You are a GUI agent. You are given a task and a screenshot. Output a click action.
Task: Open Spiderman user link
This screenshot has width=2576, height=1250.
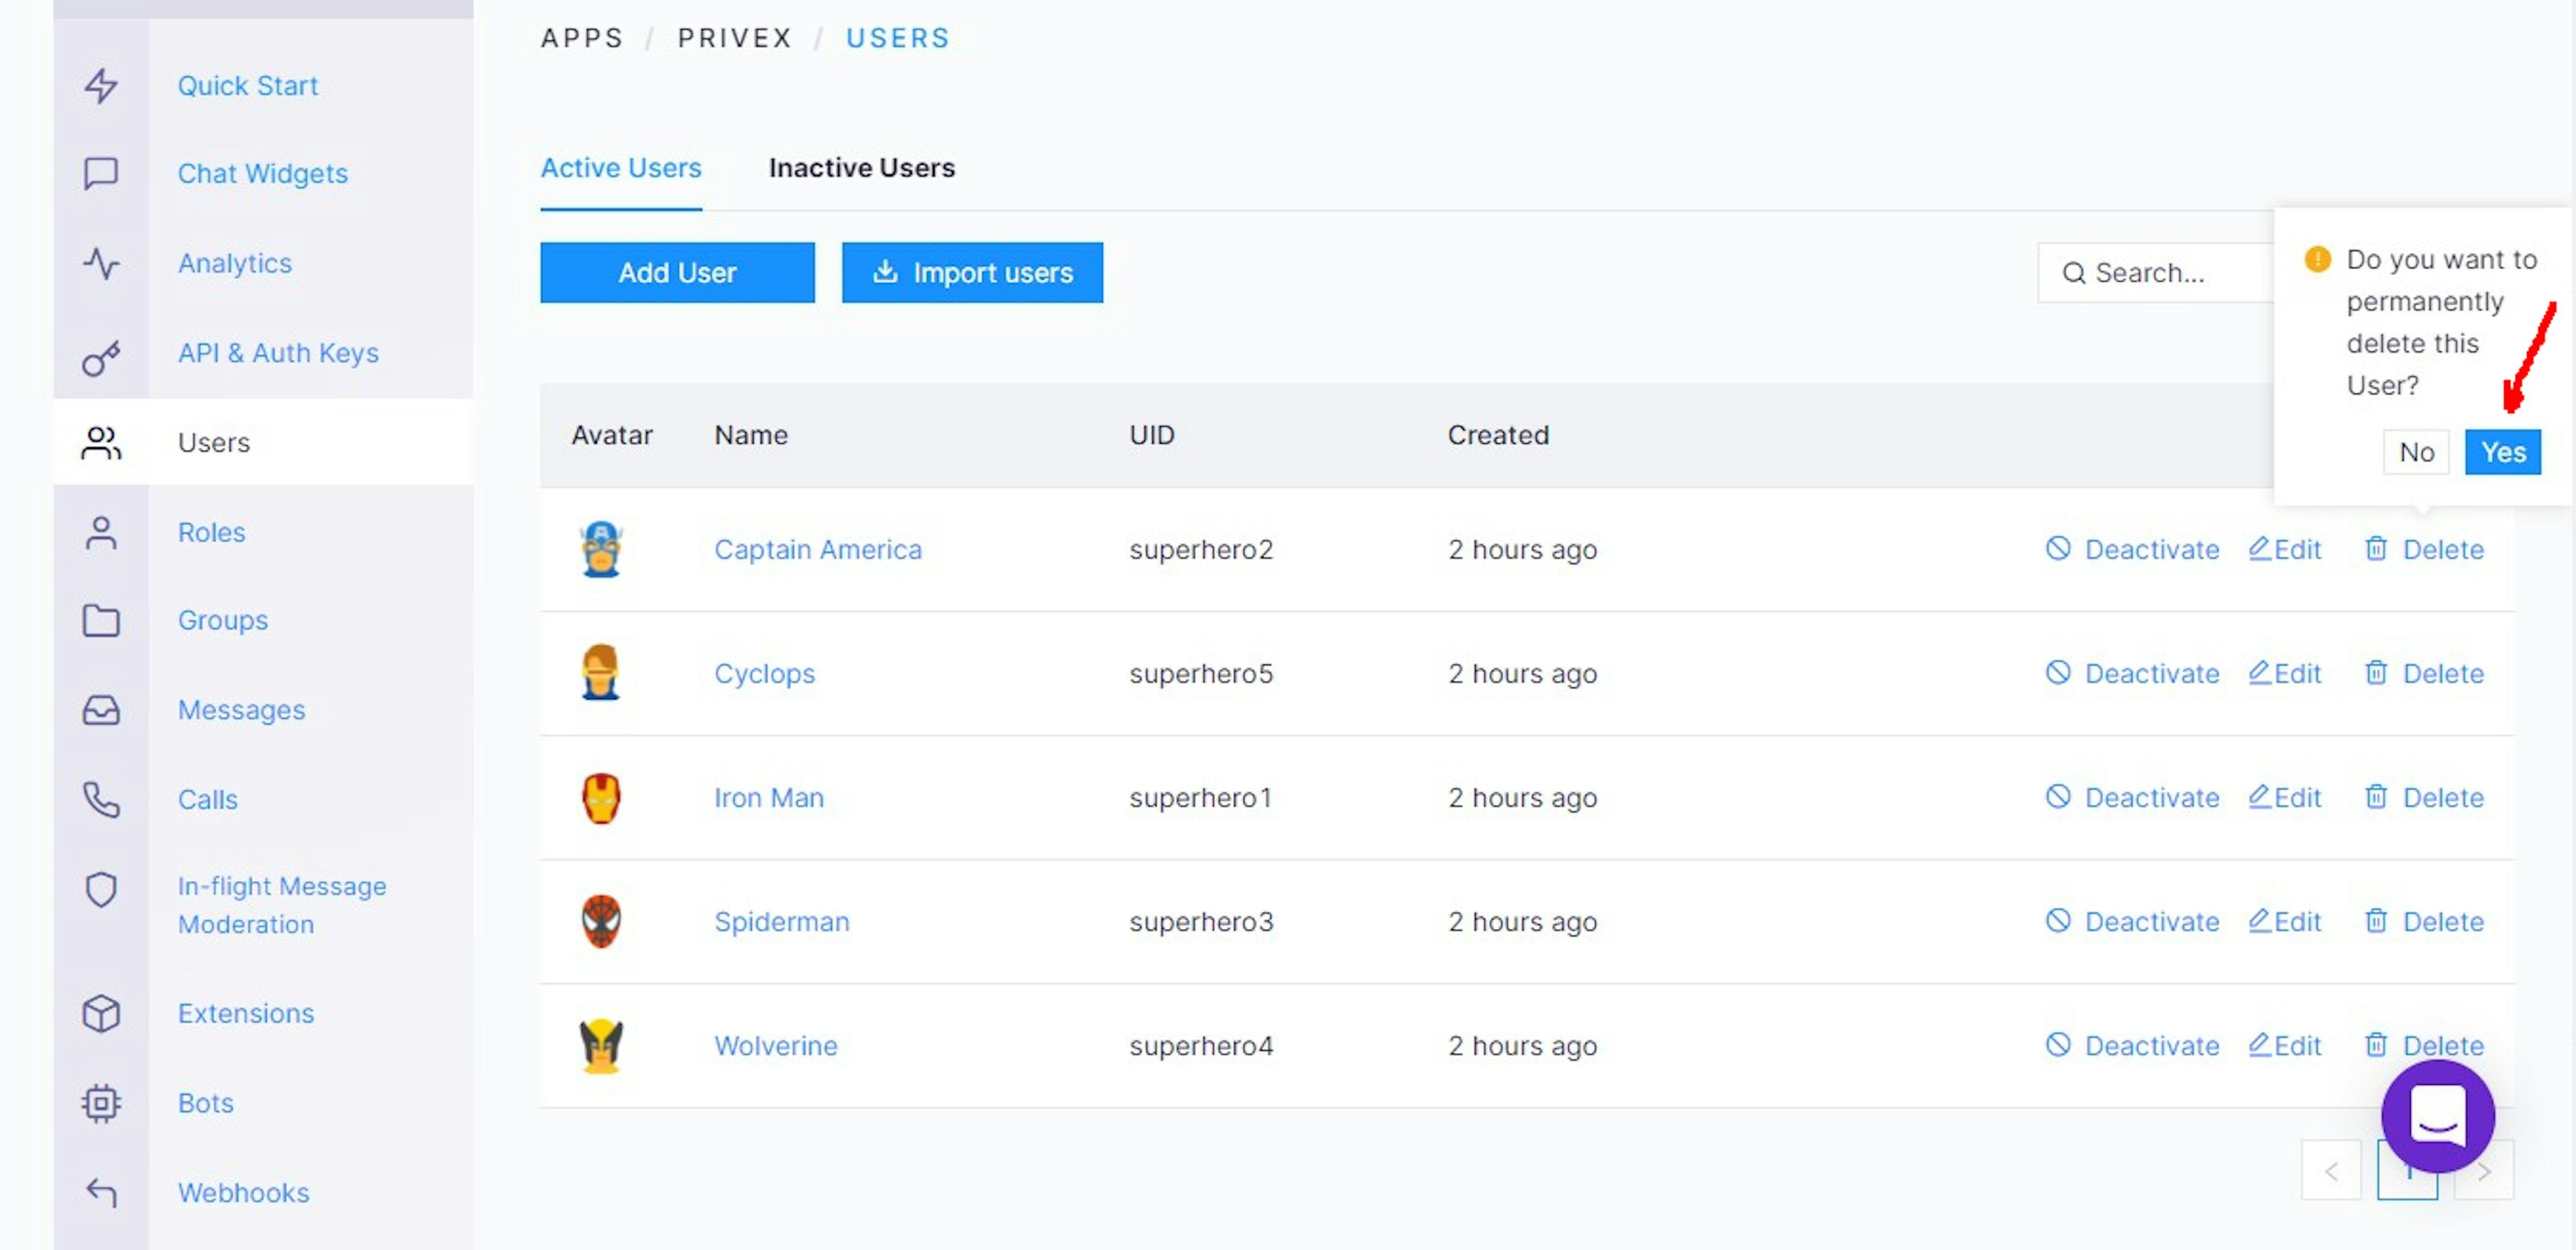pyautogui.click(x=781, y=922)
